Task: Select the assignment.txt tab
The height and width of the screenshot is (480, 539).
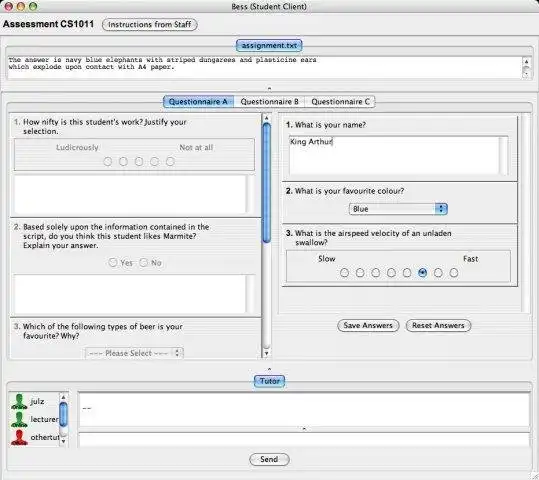Action: coord(269,45)
